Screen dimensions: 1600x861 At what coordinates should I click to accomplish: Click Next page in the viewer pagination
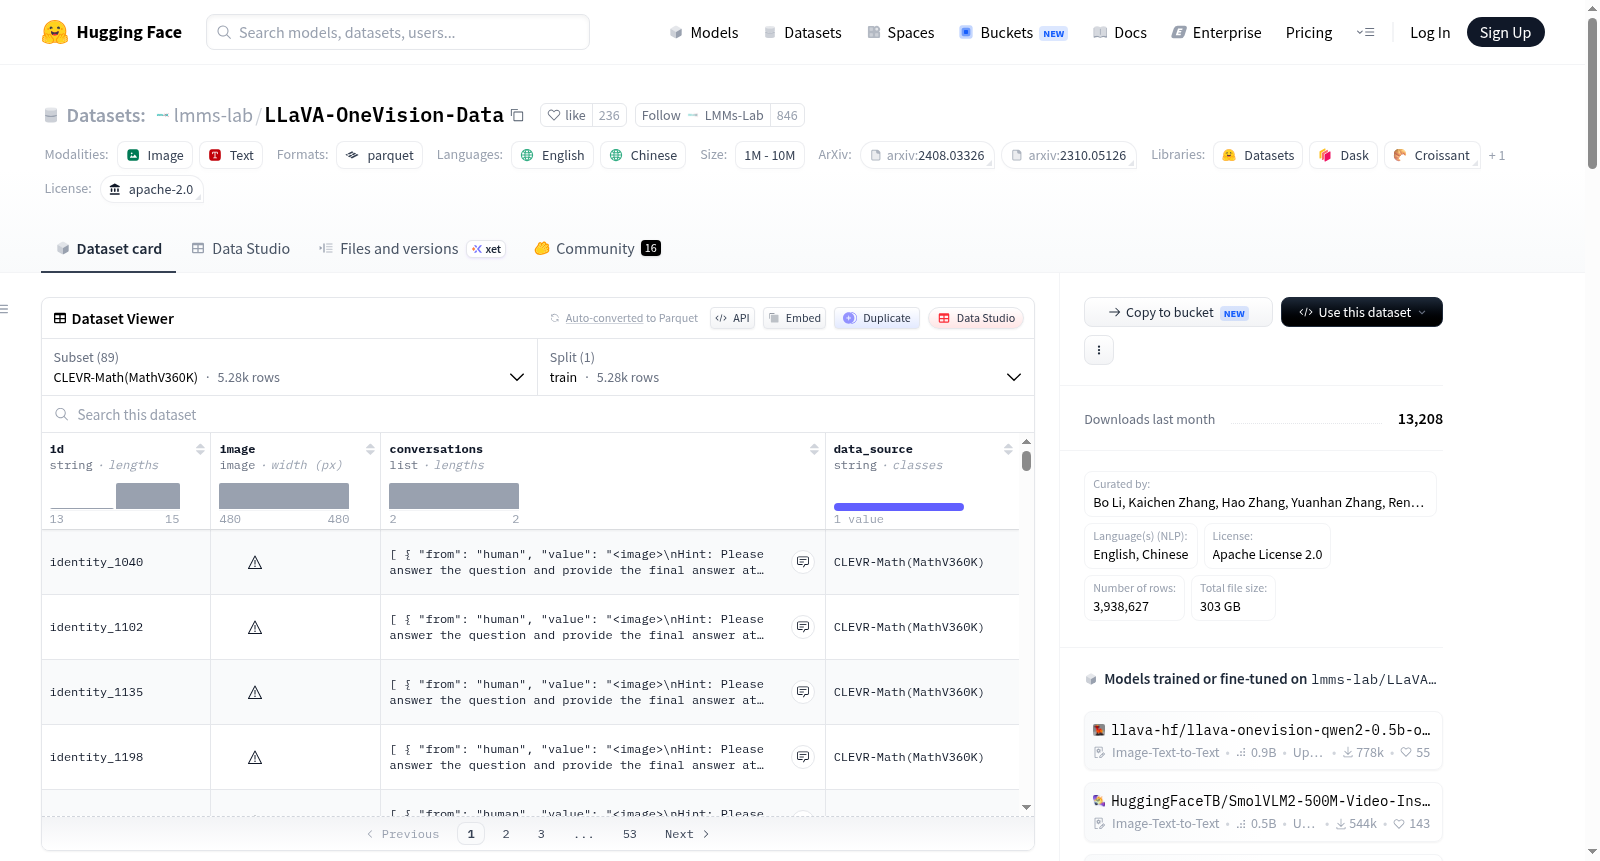point(687,834)
